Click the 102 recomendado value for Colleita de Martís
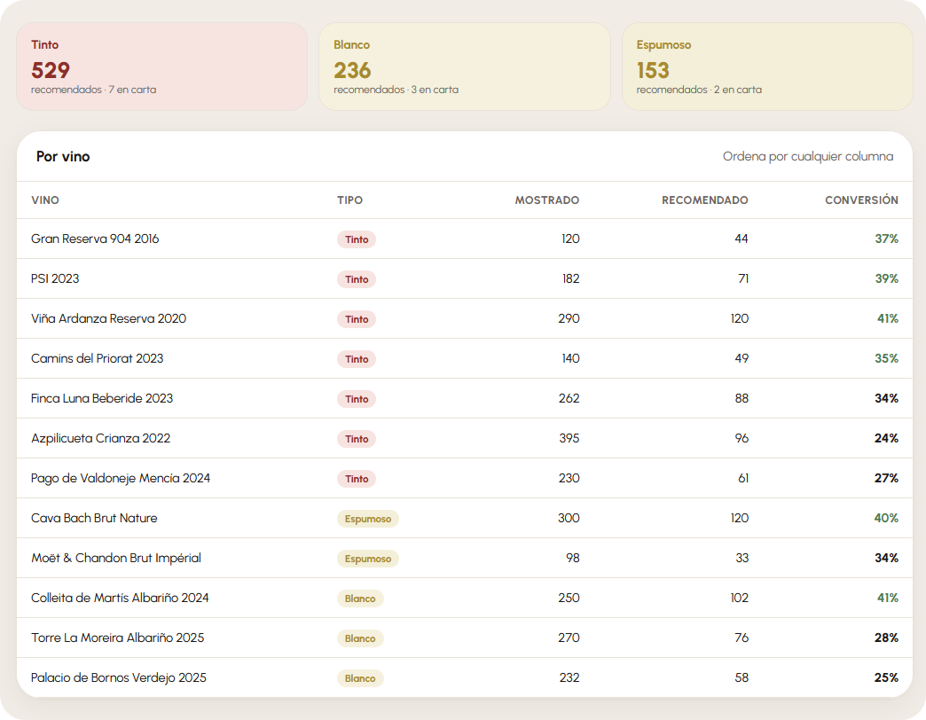 739,598
